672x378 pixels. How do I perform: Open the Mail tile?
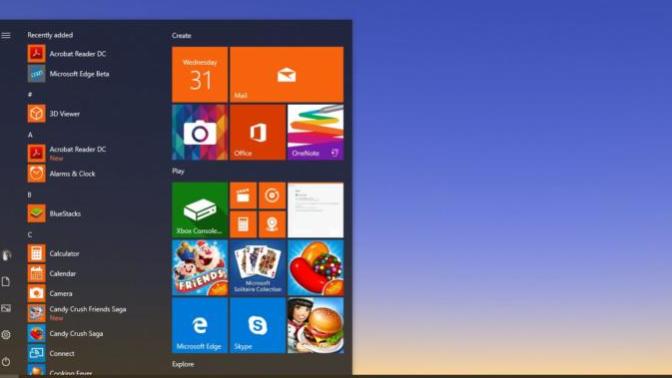(287, 75)
